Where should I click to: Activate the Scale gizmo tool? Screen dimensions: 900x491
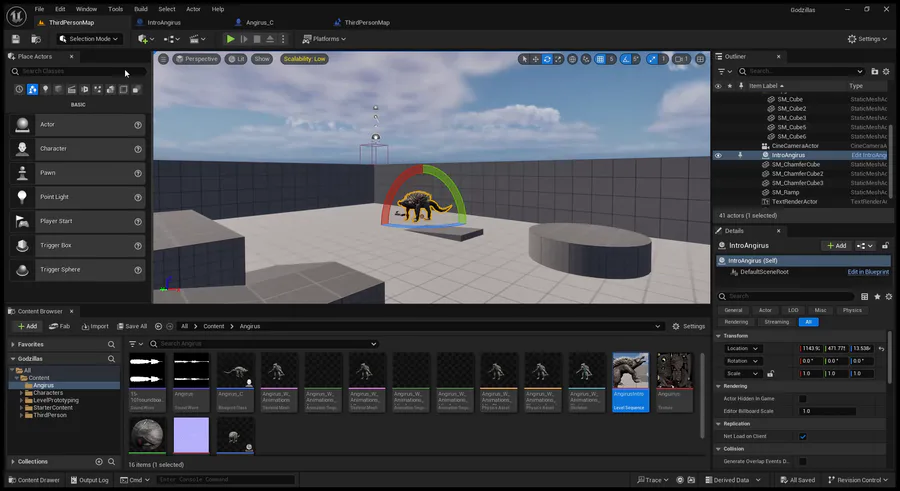coord(558,59)
